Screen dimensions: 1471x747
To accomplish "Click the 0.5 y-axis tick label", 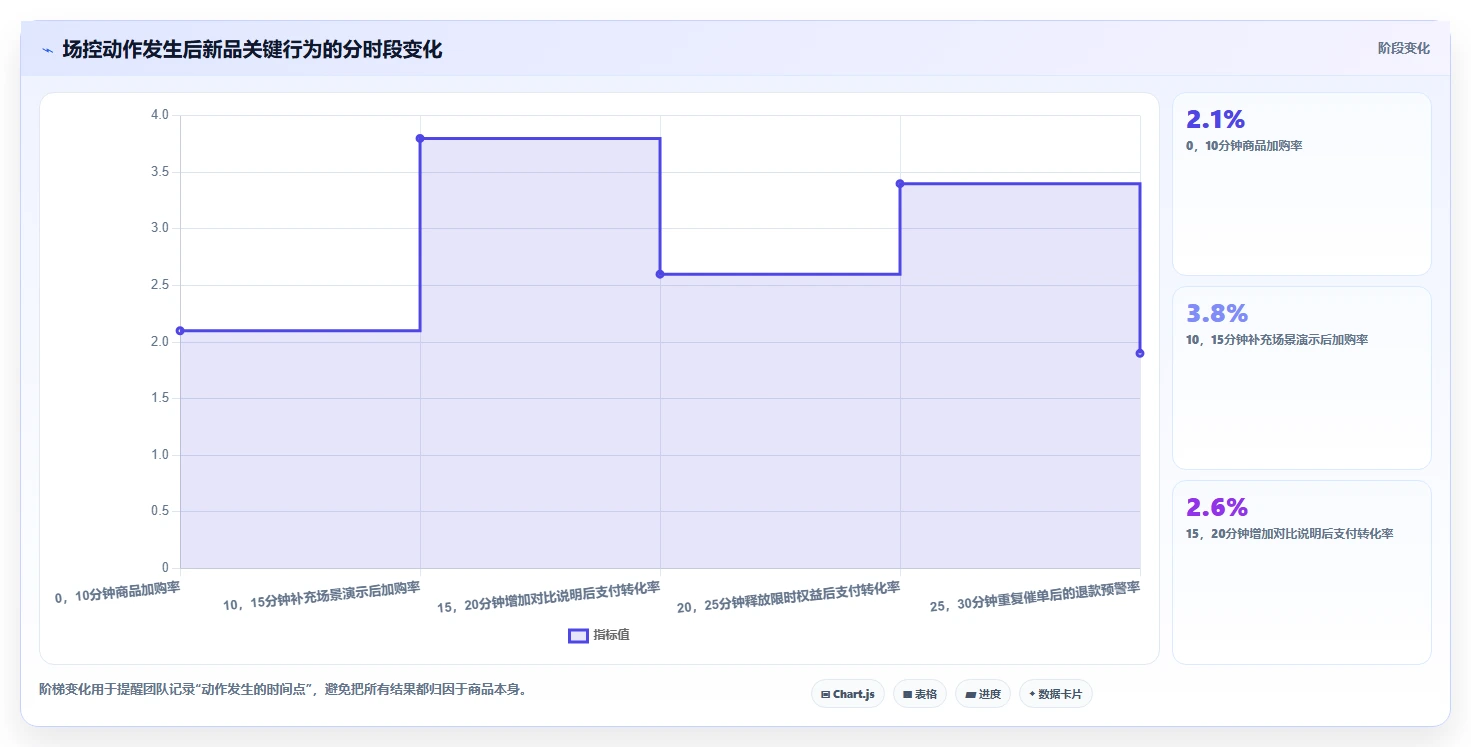I will [x=160, y=512].
